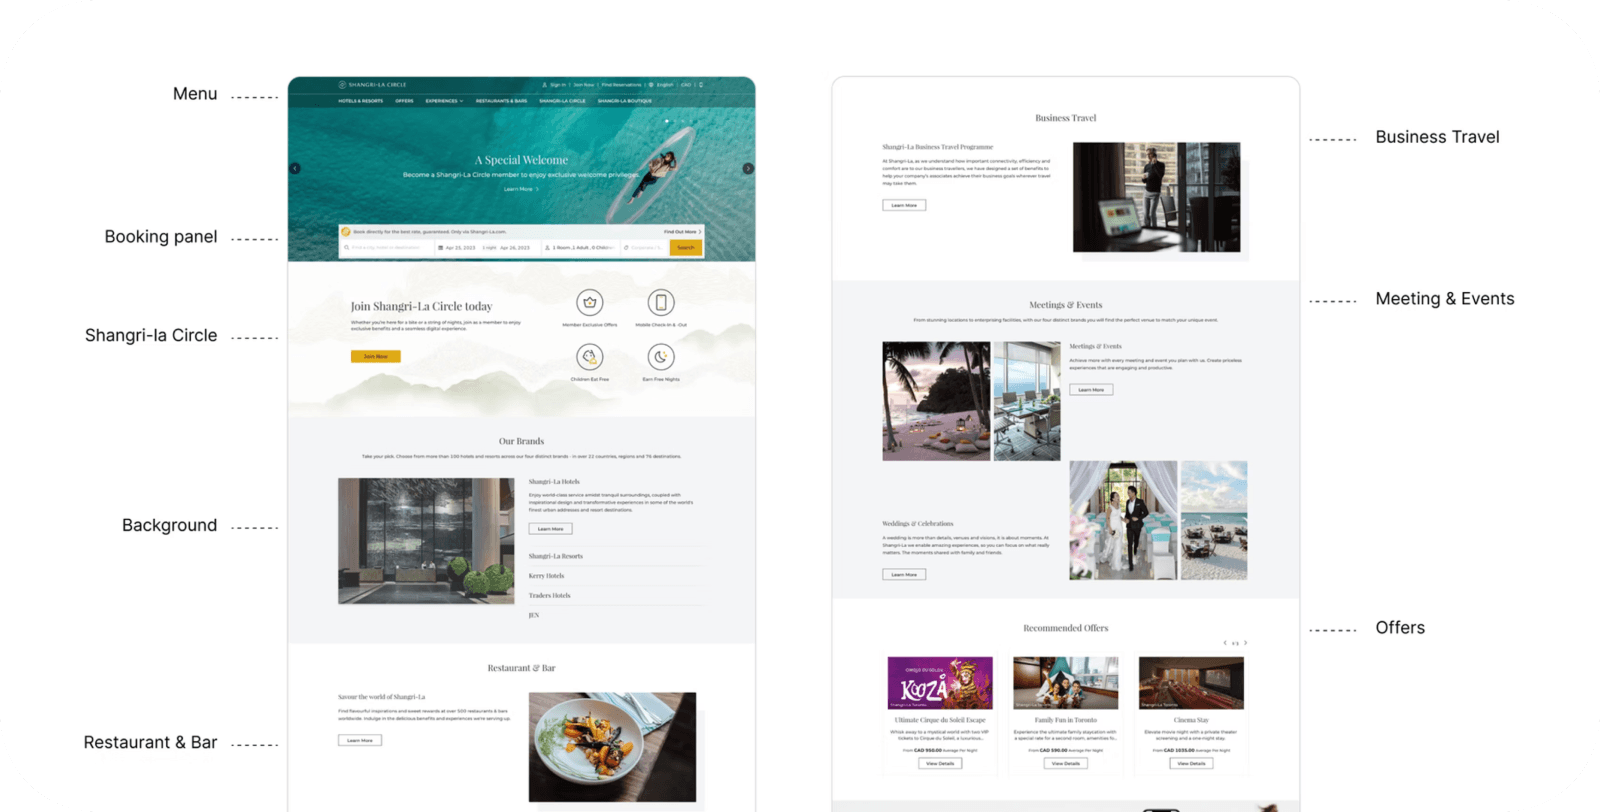1600x812 pixels.
Task: View Details for Family Fun in Toronto
Action: 1066,763
